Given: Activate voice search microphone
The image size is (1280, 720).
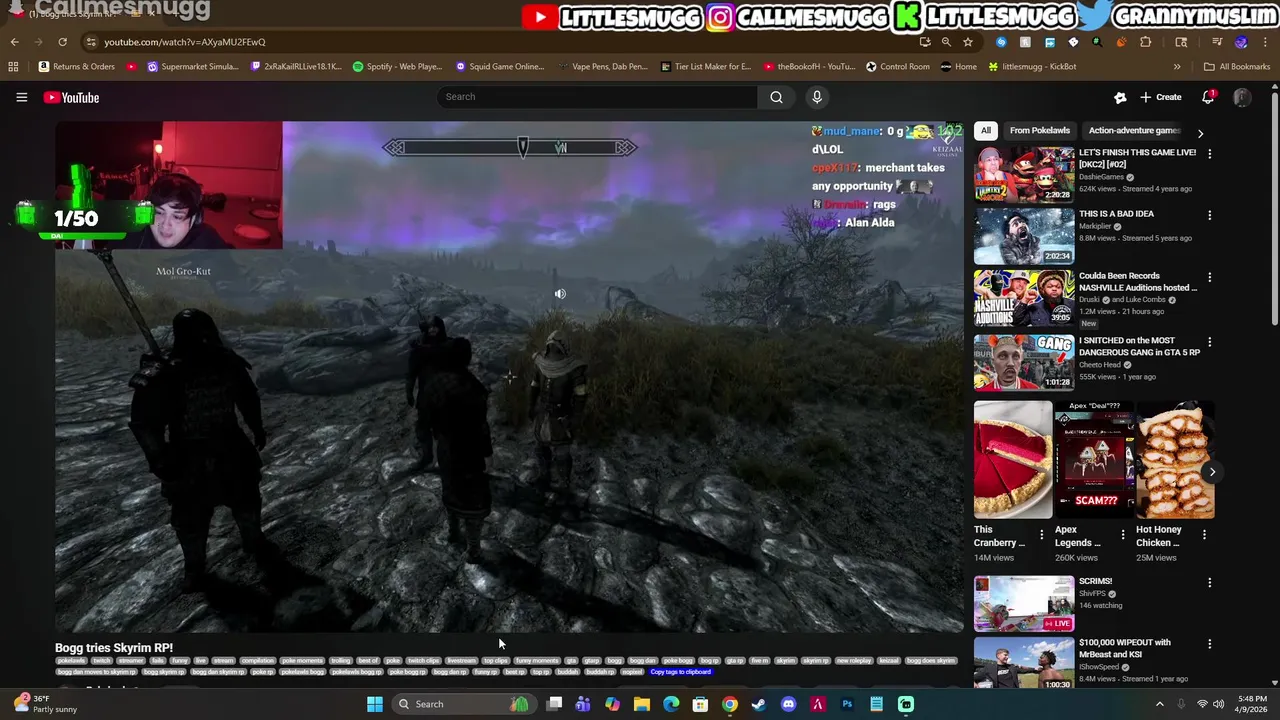Looking at the screenshot, I should coord(817,97).
